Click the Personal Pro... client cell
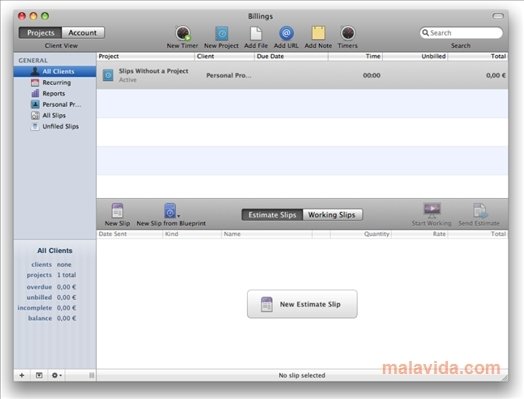Viewport: 524px width, 399px height. point(229,76)
